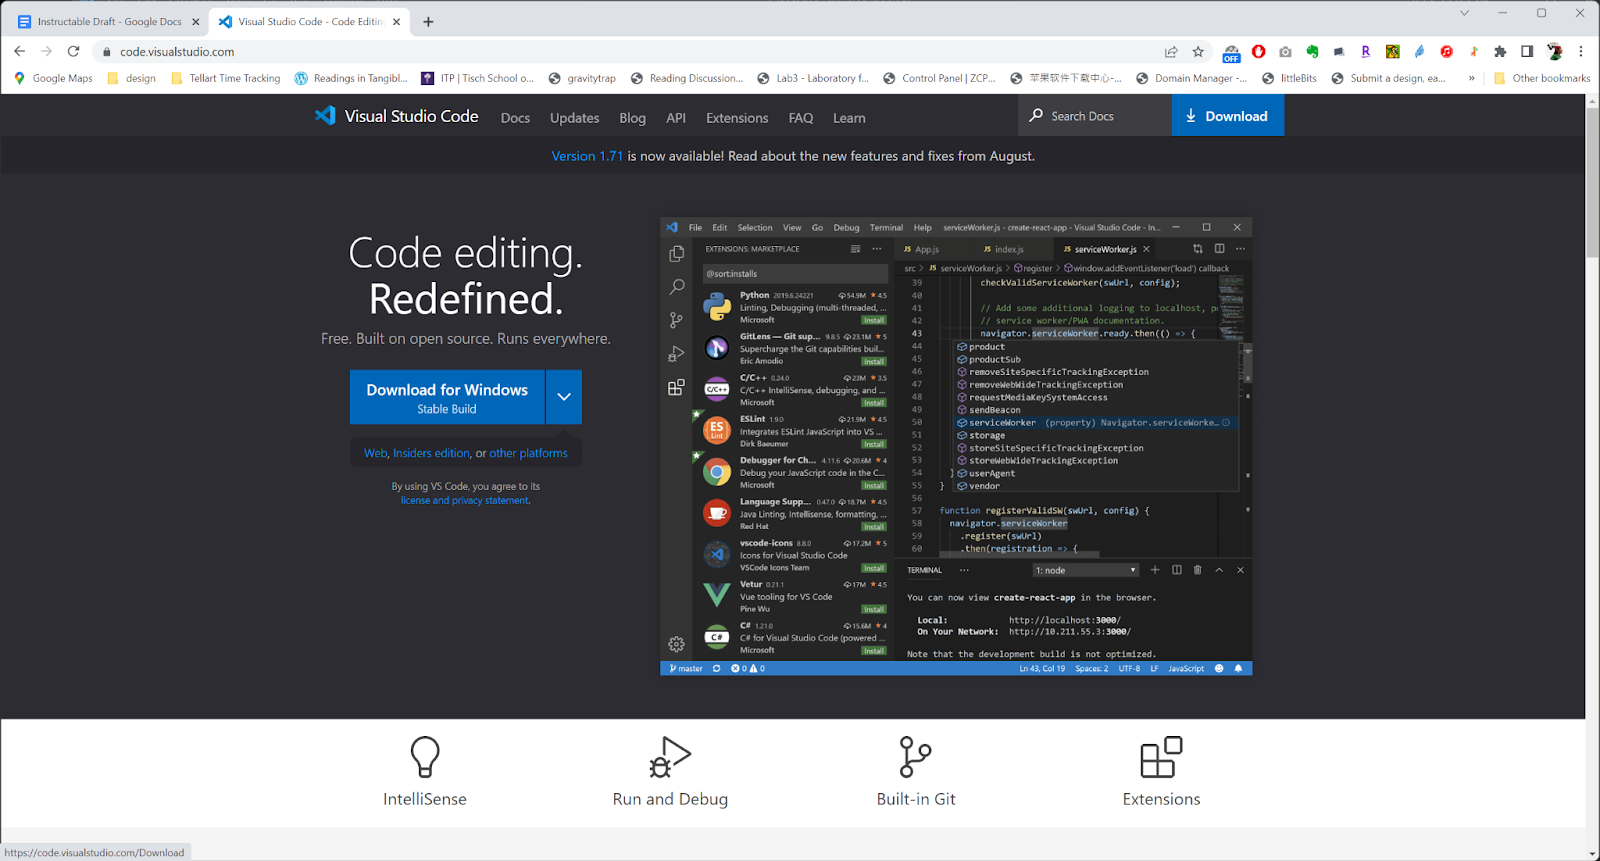The height and width of the screenshot is (861, 1600).
Task: Open Chrome side panel icon
Action: click(1527, 52)
